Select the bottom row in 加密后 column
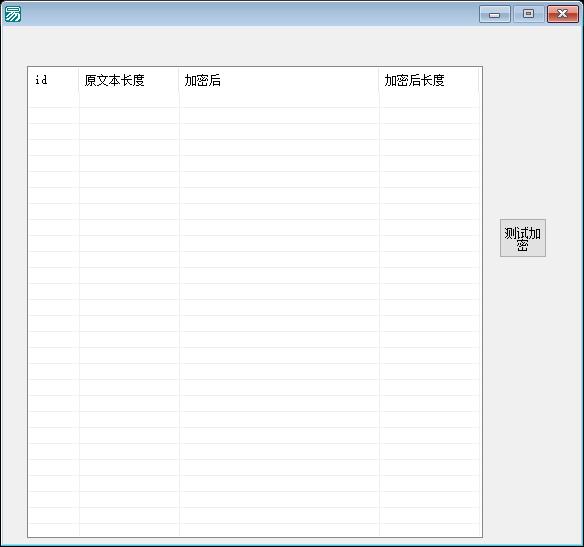Image resolution: width=584 pixels, height=547 pixels. (279, 530)
